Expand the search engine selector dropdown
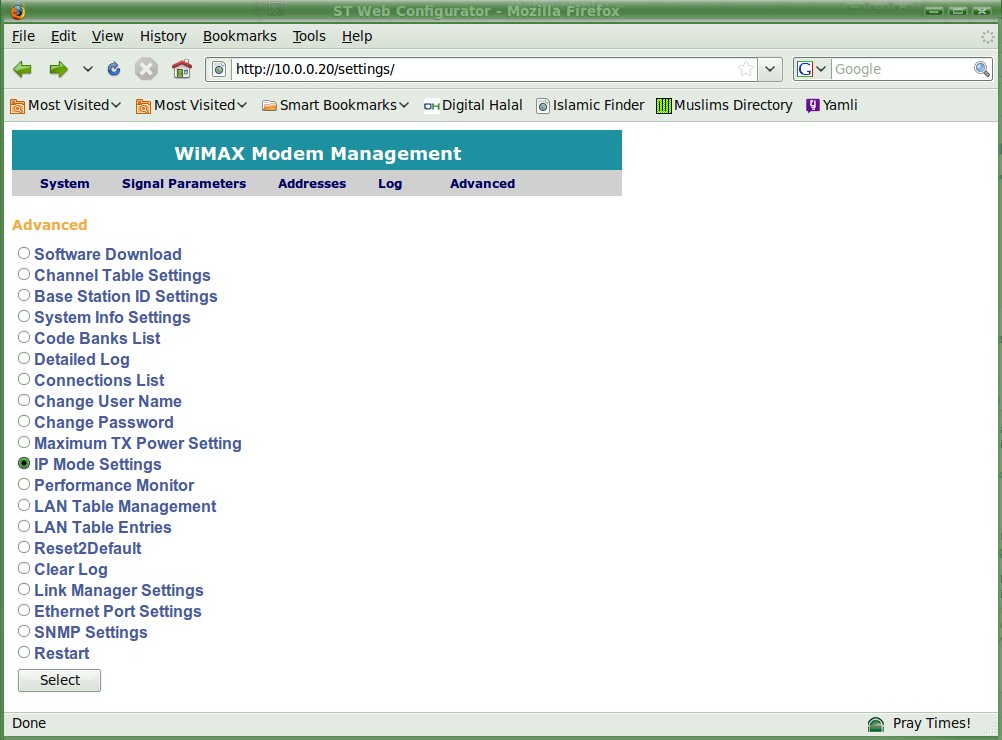This screenshot has width=1002, height=740. (812, 69)
